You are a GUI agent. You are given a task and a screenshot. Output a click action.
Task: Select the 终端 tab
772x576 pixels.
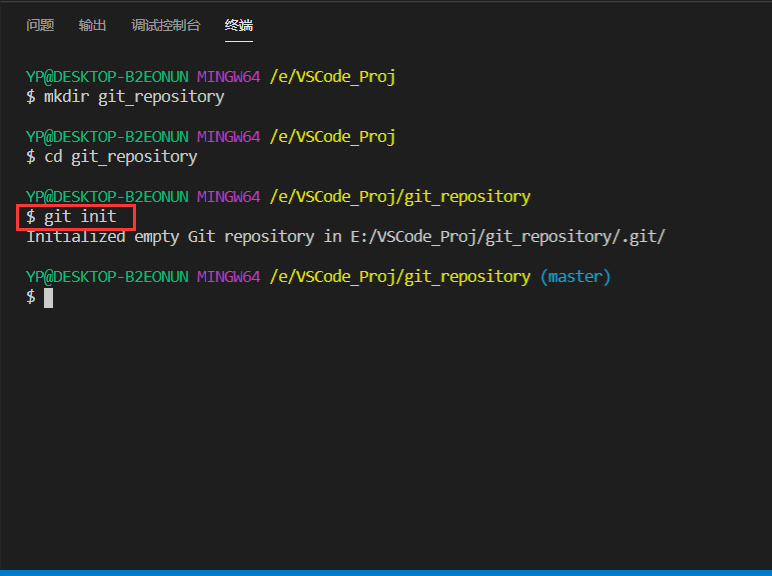click(x=239, y=25)
